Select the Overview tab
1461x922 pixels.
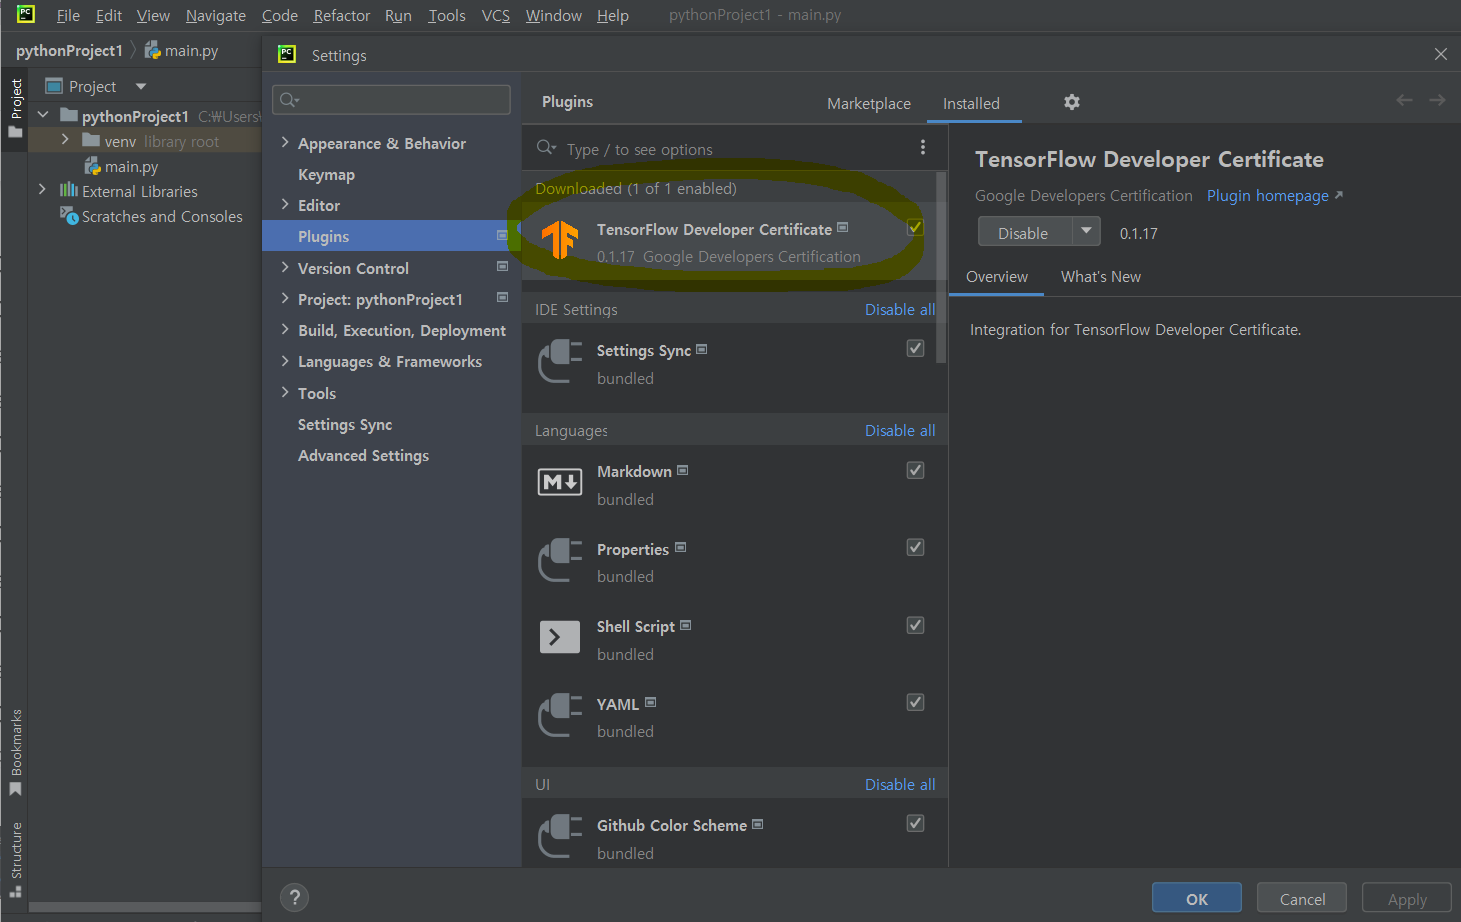pos(996,276)
